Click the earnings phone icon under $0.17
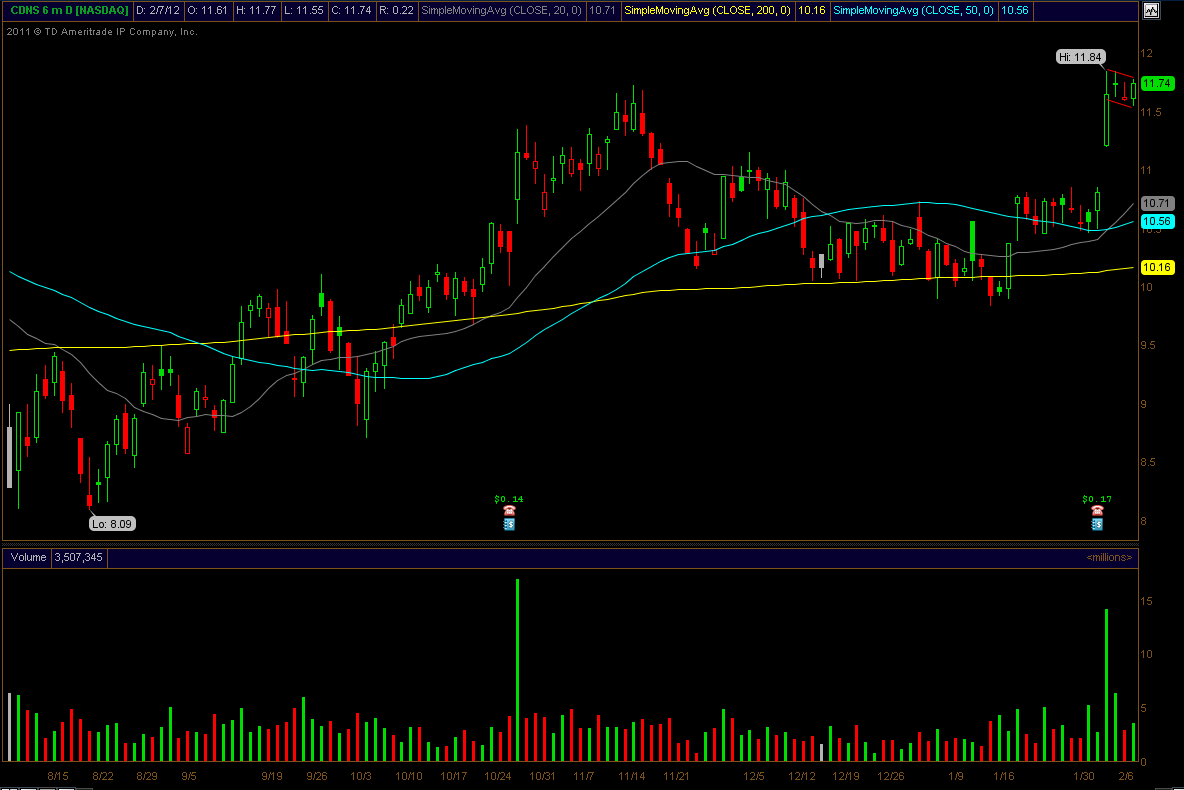 [1097, 511]
